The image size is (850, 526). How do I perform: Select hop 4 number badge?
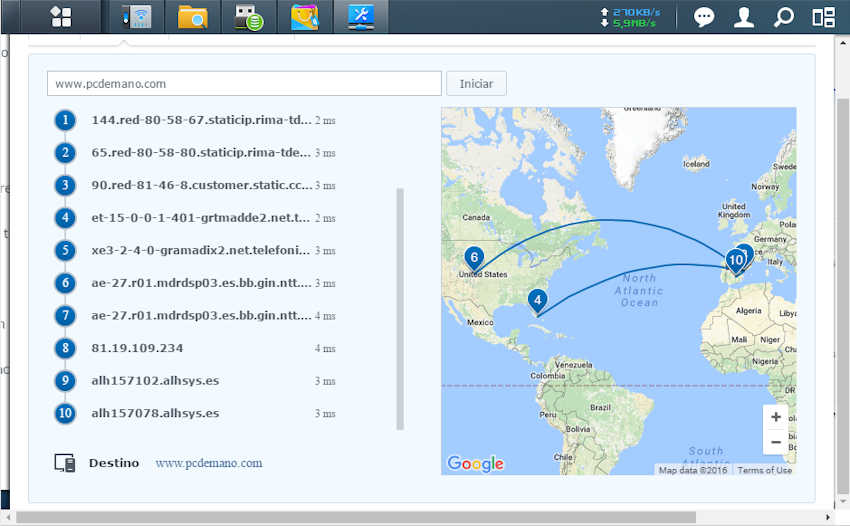pyautogui.click(x=65, y=217)
